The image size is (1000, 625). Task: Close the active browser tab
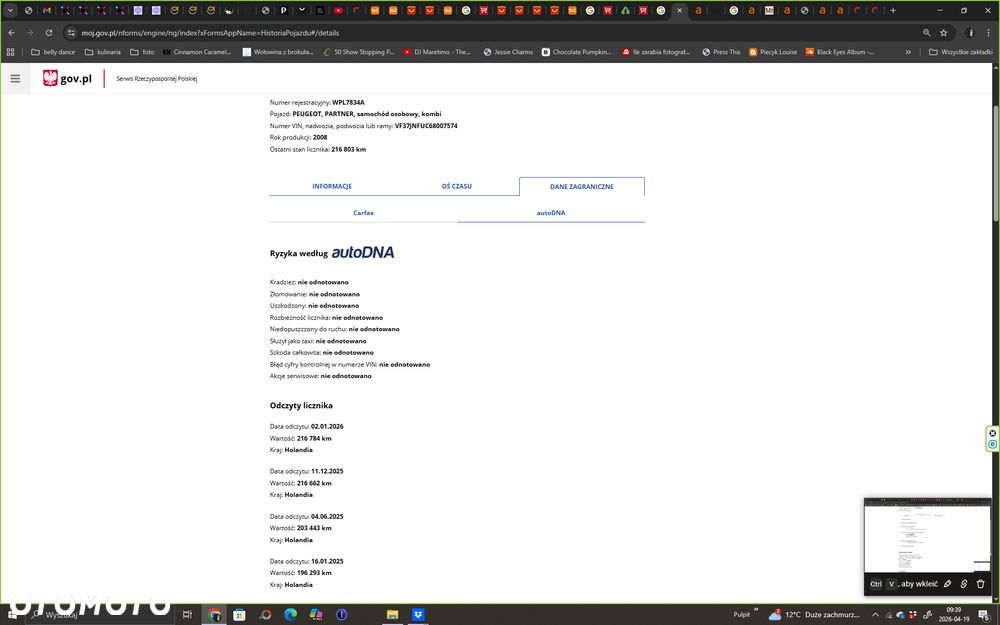[679, 10]
